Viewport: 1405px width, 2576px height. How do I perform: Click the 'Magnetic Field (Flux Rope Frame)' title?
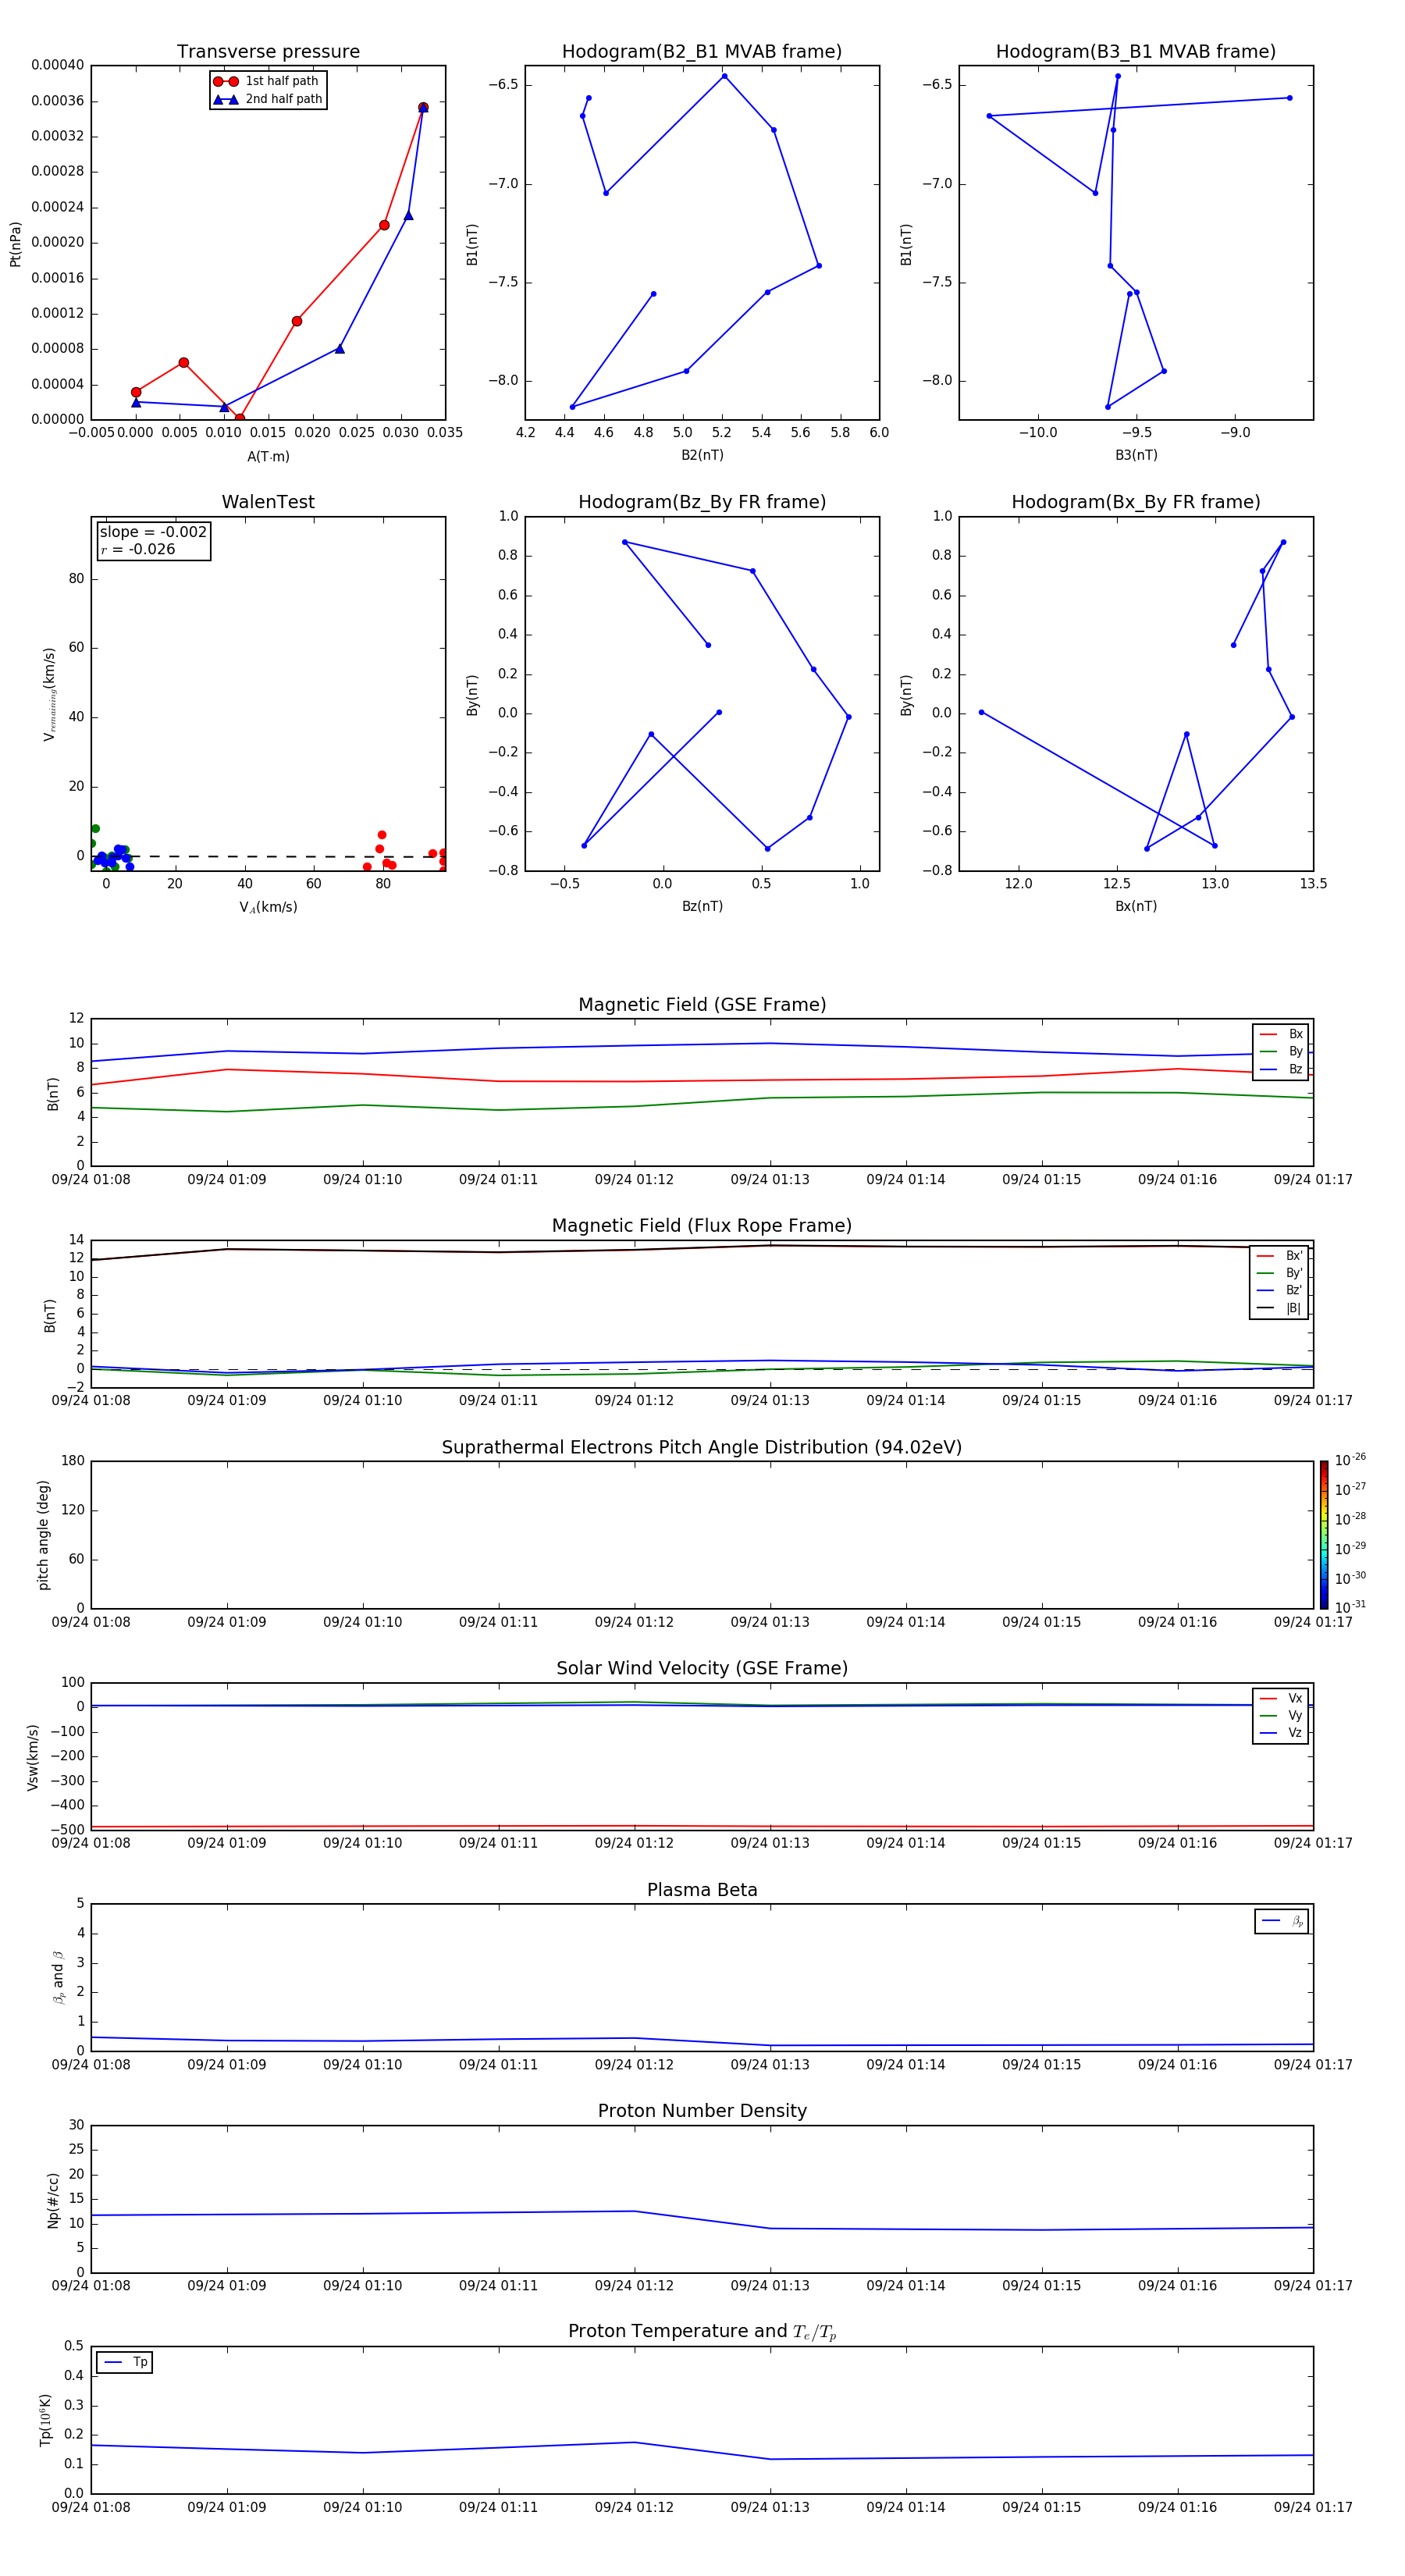tap(702, 1226)
